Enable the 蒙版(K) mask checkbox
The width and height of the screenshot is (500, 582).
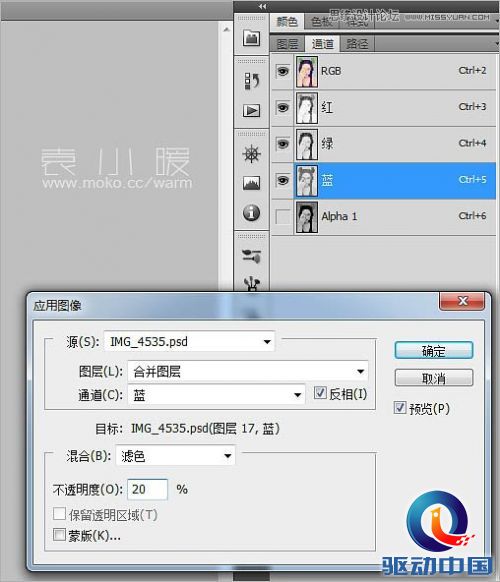click(x=59, y=535)
